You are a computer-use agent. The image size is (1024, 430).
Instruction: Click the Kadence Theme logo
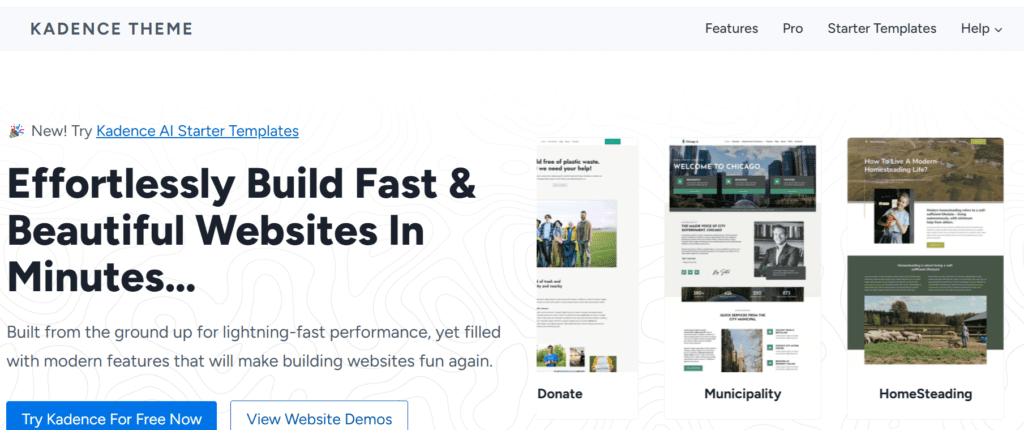point(111,29)
